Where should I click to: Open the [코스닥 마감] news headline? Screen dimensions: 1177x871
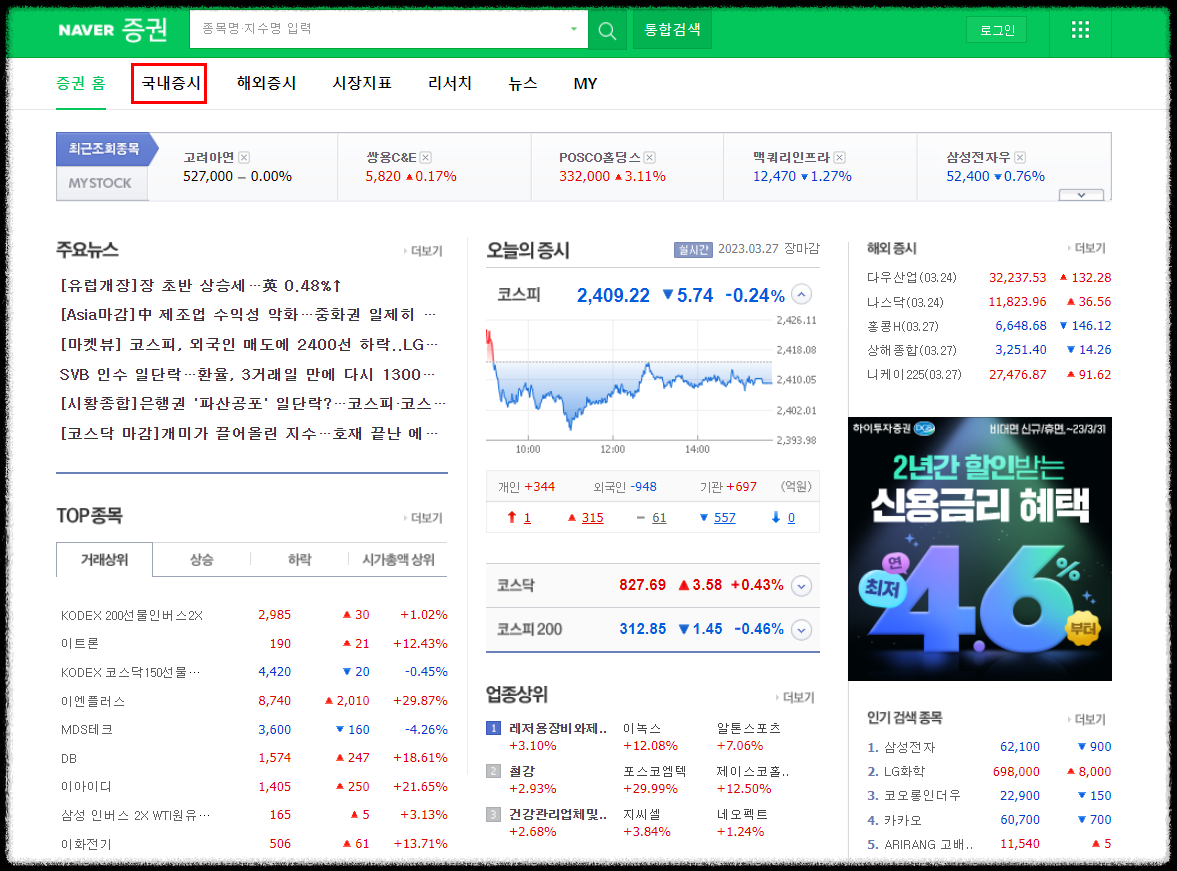tap(248, 433)
